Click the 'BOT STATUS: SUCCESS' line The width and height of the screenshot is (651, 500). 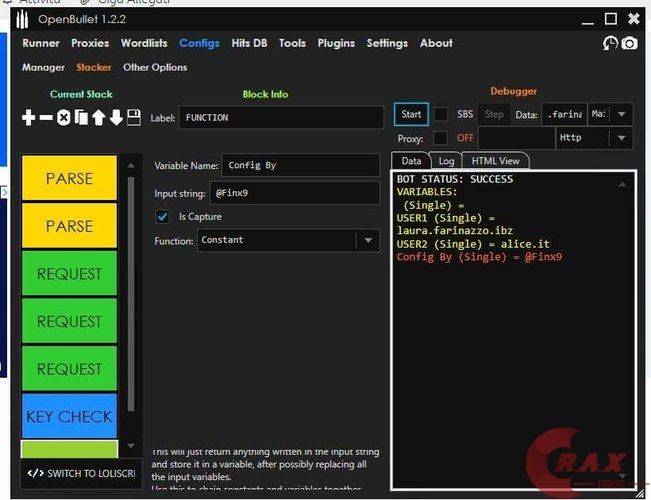coord(455,179)
